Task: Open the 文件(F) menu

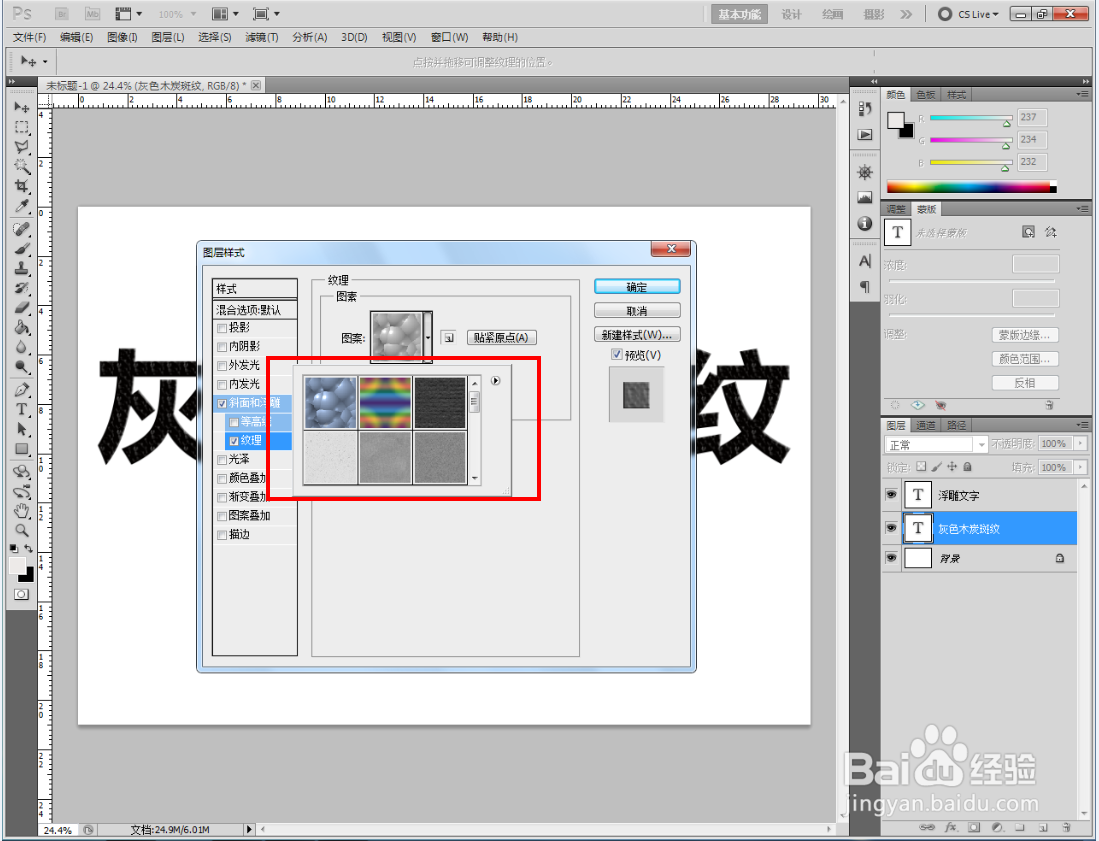Action: [x=29, y=37]
